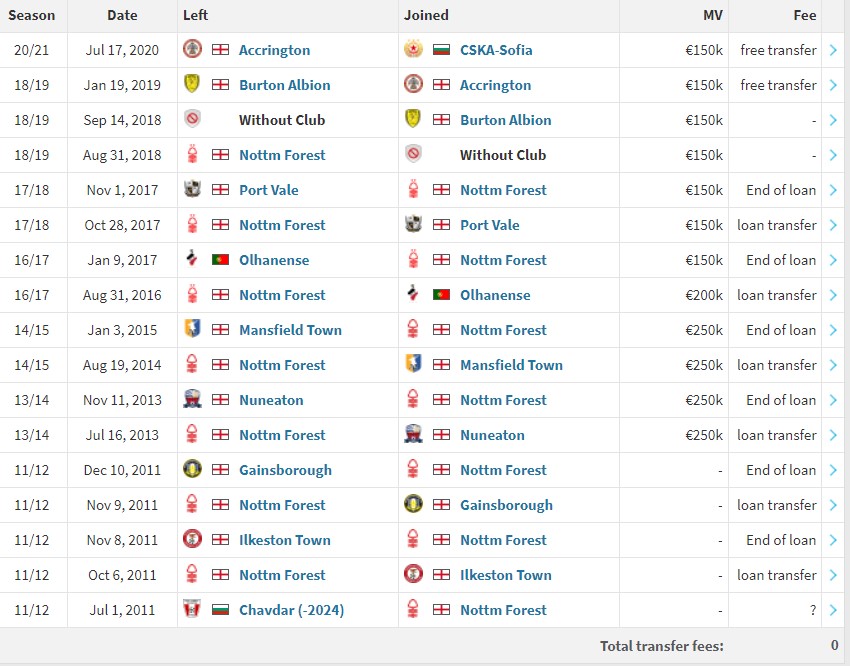Open the arrow for the Jul 1, 2011 transfer

point(833,610)
